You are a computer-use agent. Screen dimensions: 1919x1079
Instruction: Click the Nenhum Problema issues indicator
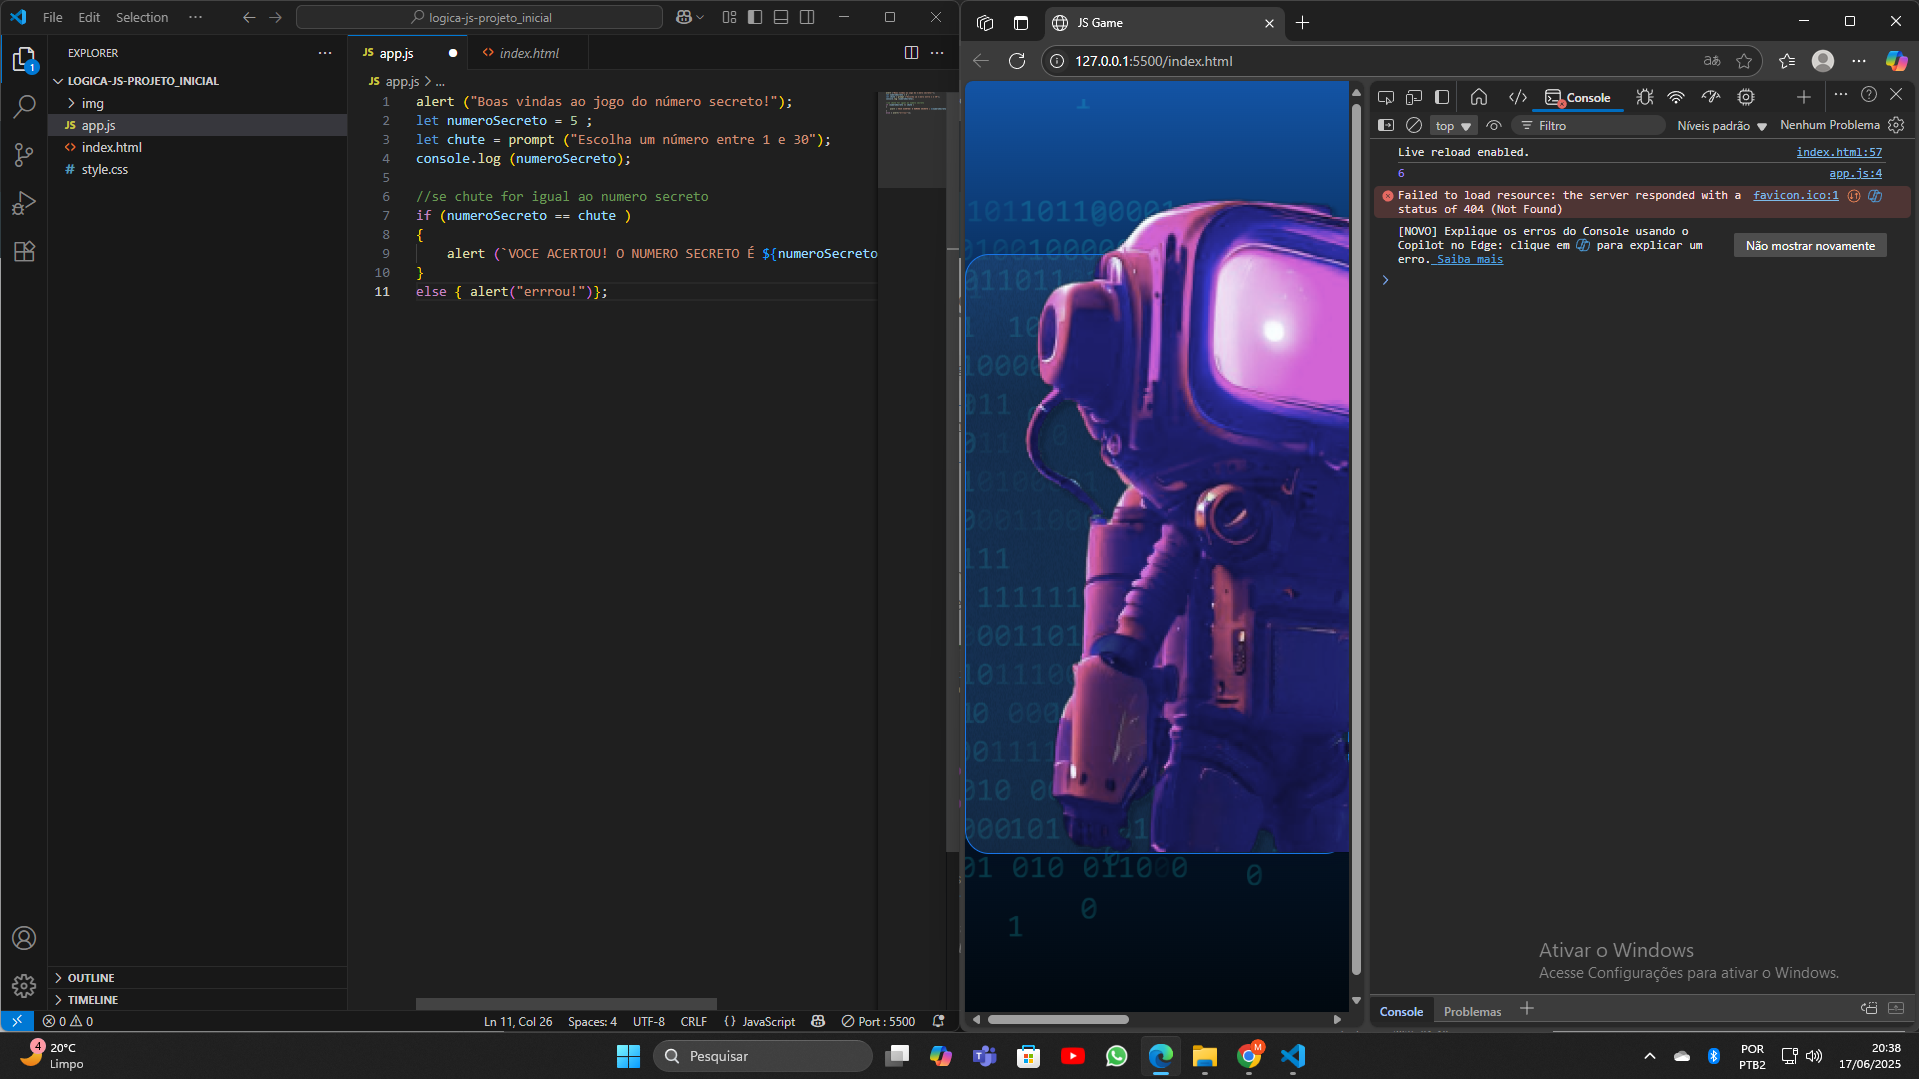[1829, 125]
